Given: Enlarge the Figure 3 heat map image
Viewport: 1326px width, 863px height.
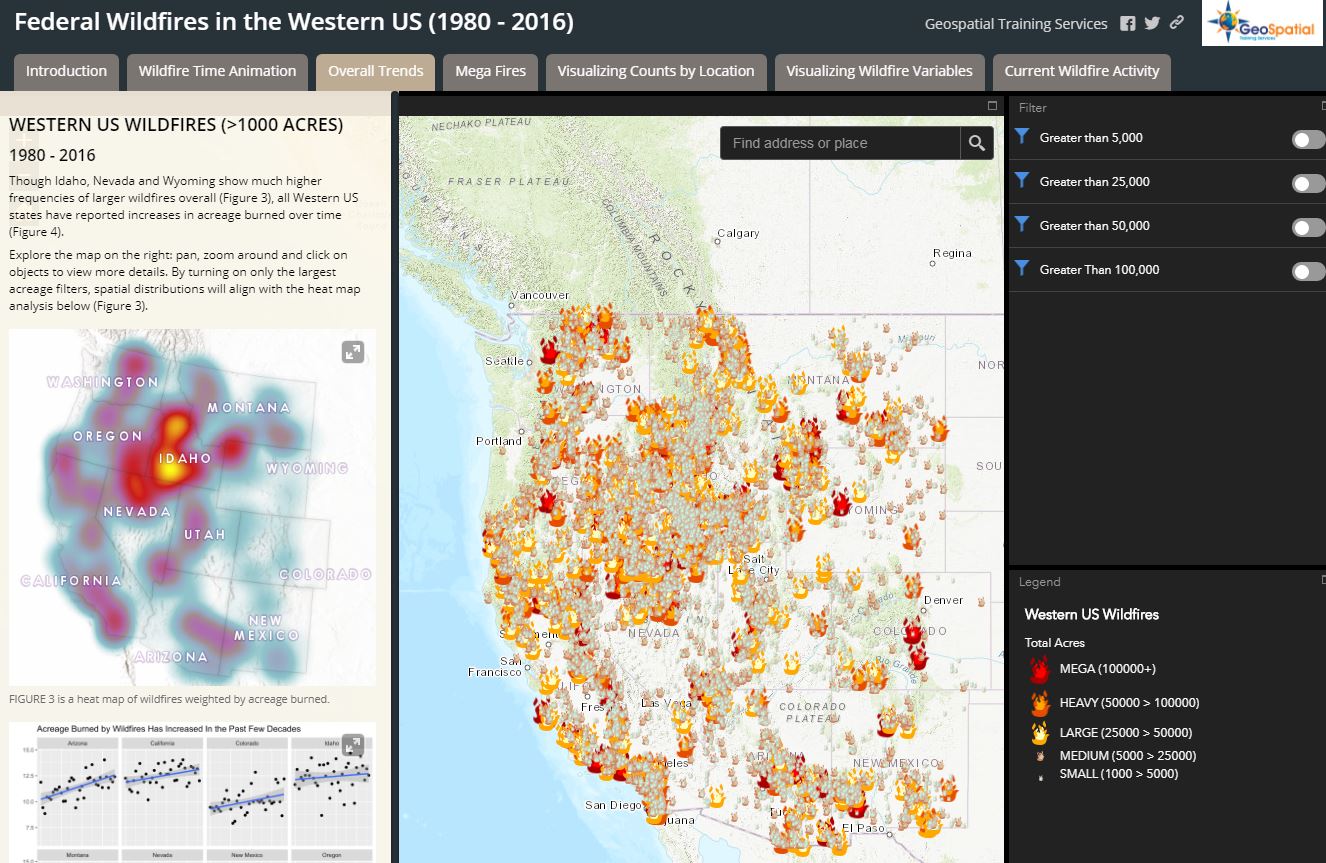Looking at the screenshot, I should coord(353,352).
